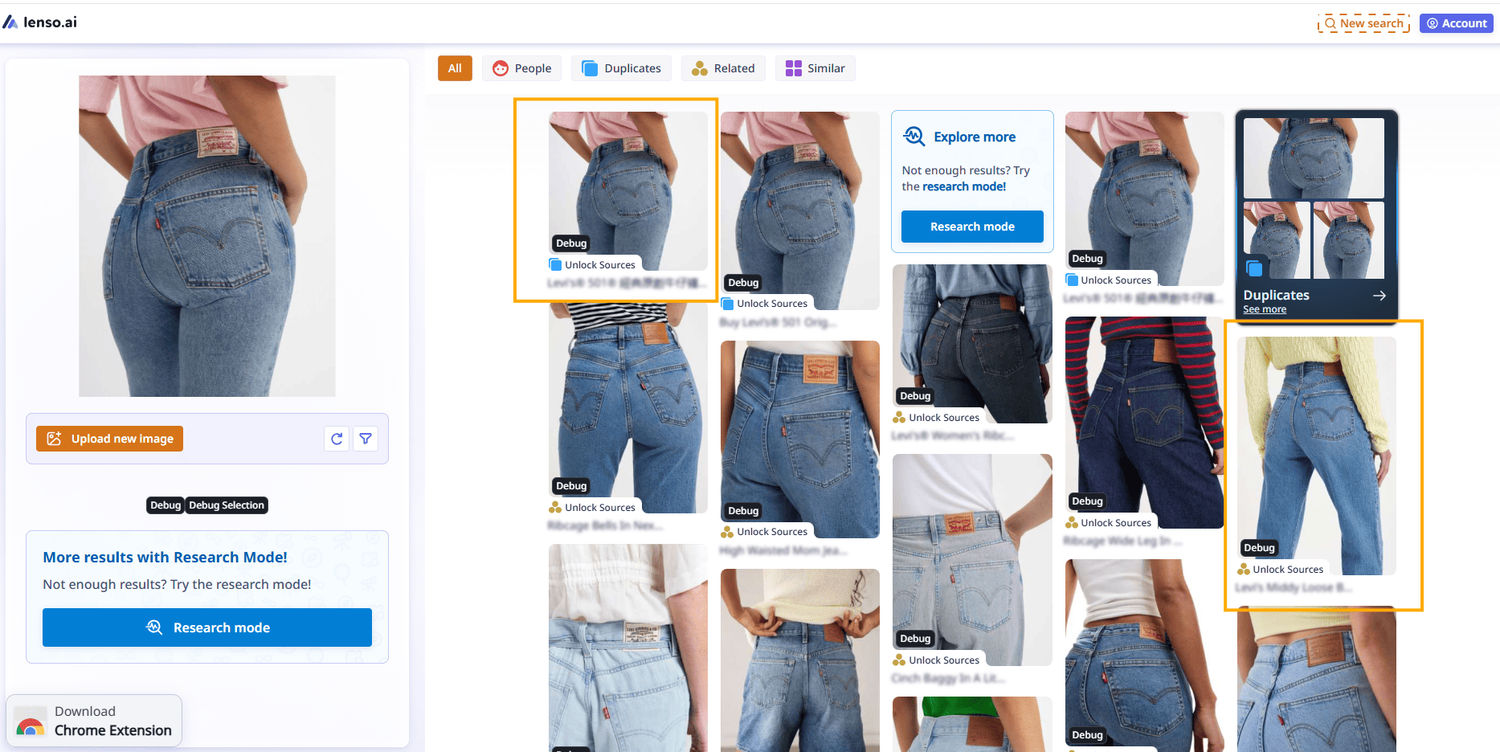The height and width of the screenshot is (752, 1500).
Task: Click Research mode under More results heading
Action: 207,627
